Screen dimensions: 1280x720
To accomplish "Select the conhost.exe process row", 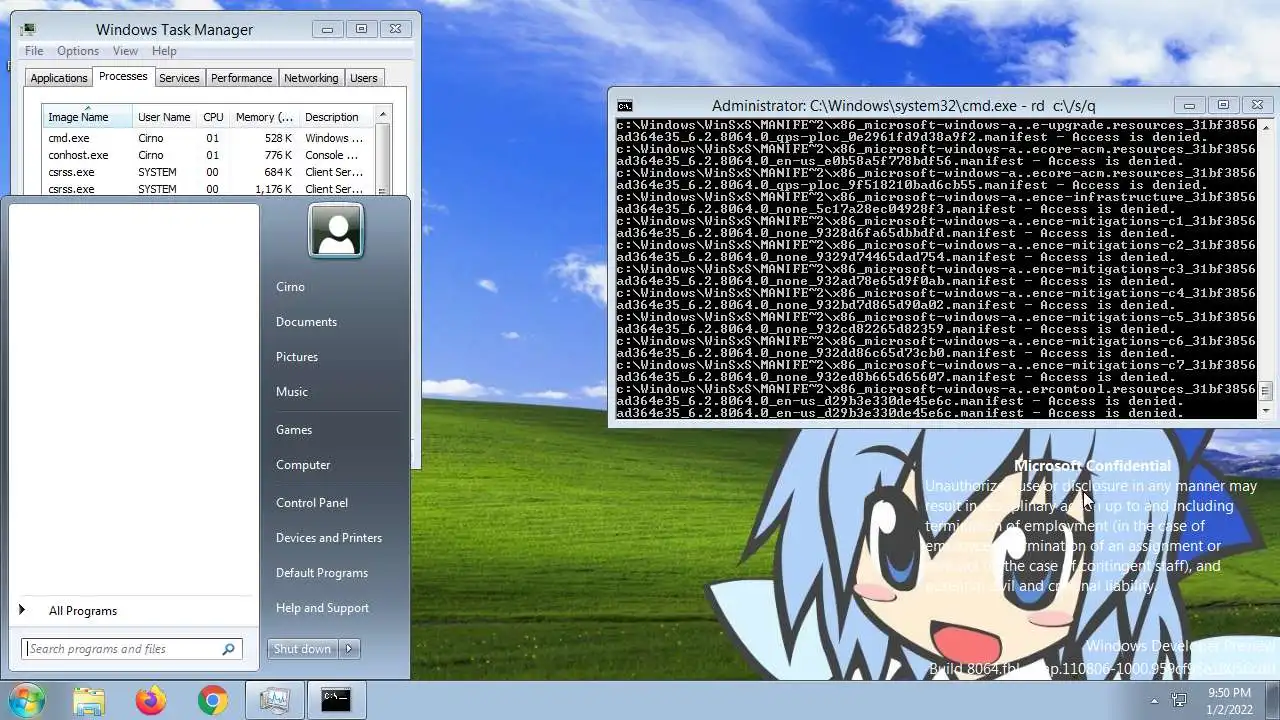I will [208, 155].
